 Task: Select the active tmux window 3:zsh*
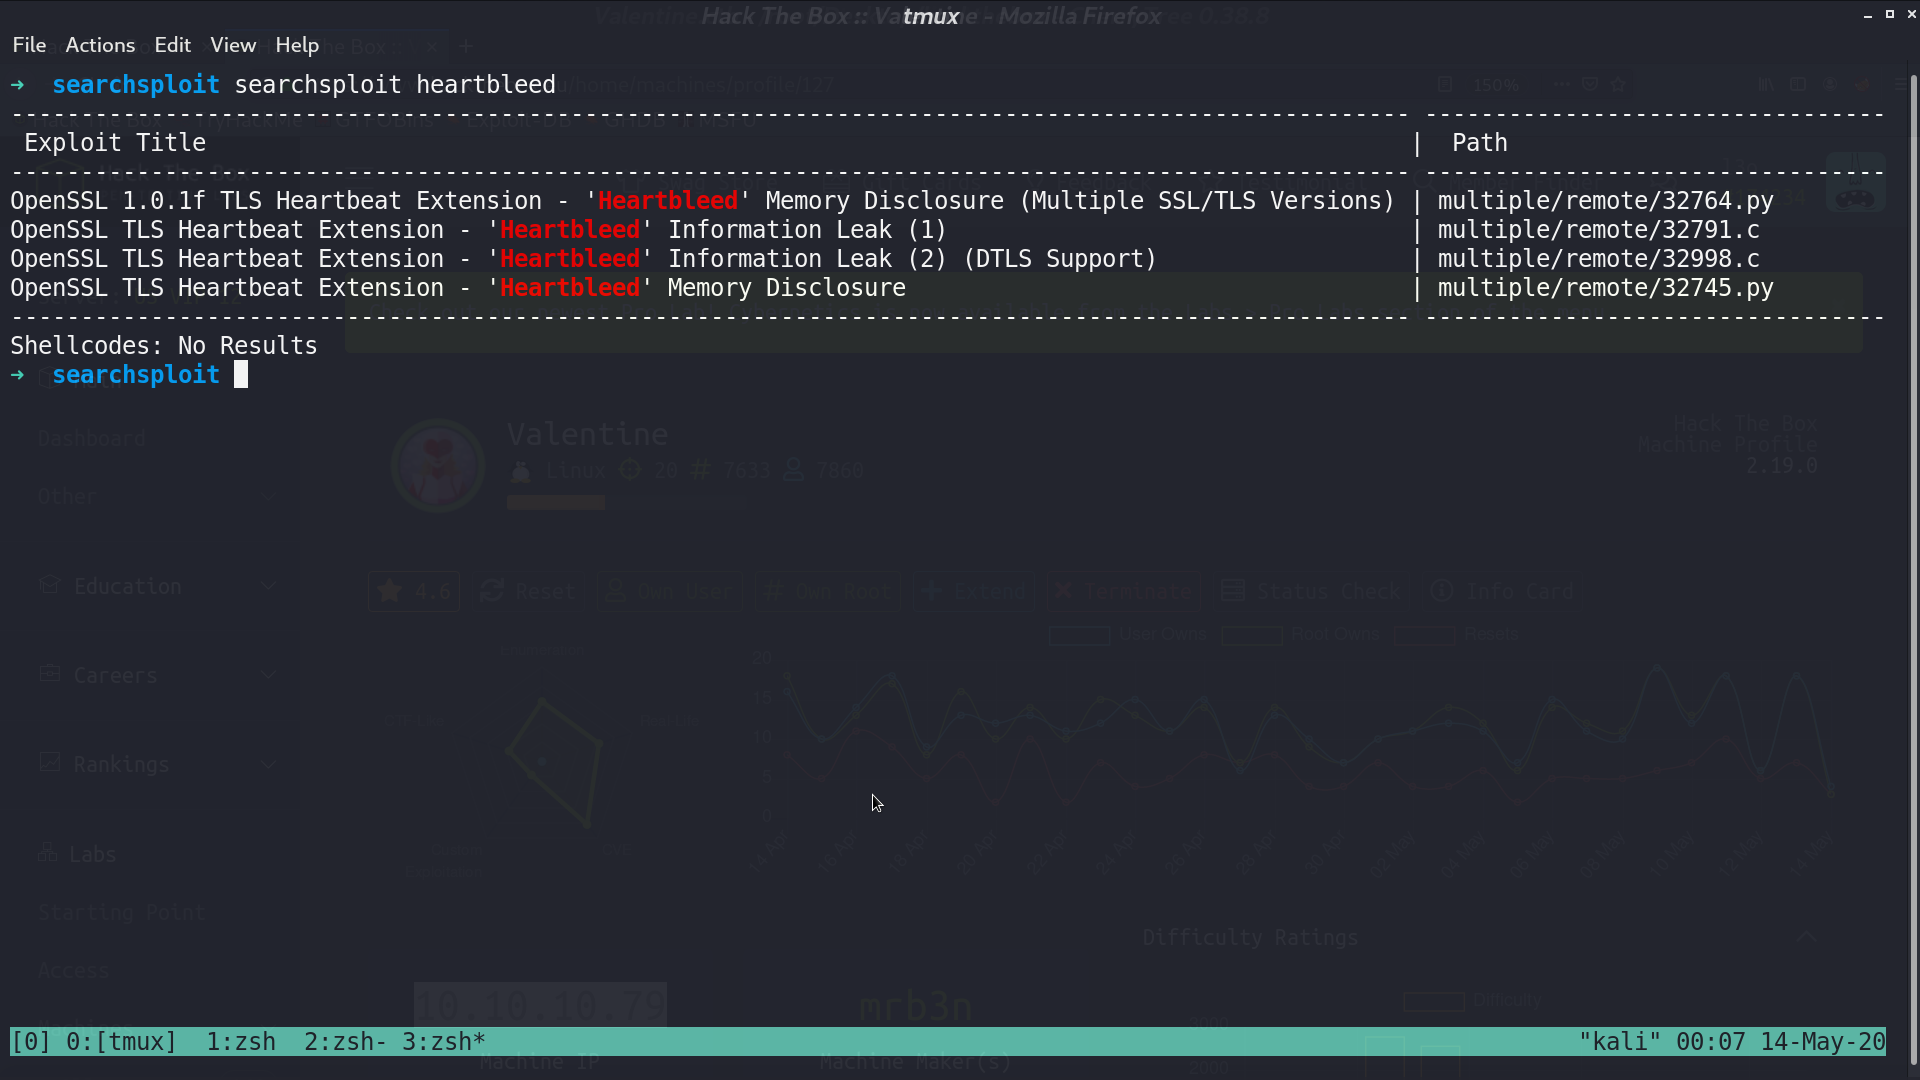[x=443, y=1042]
